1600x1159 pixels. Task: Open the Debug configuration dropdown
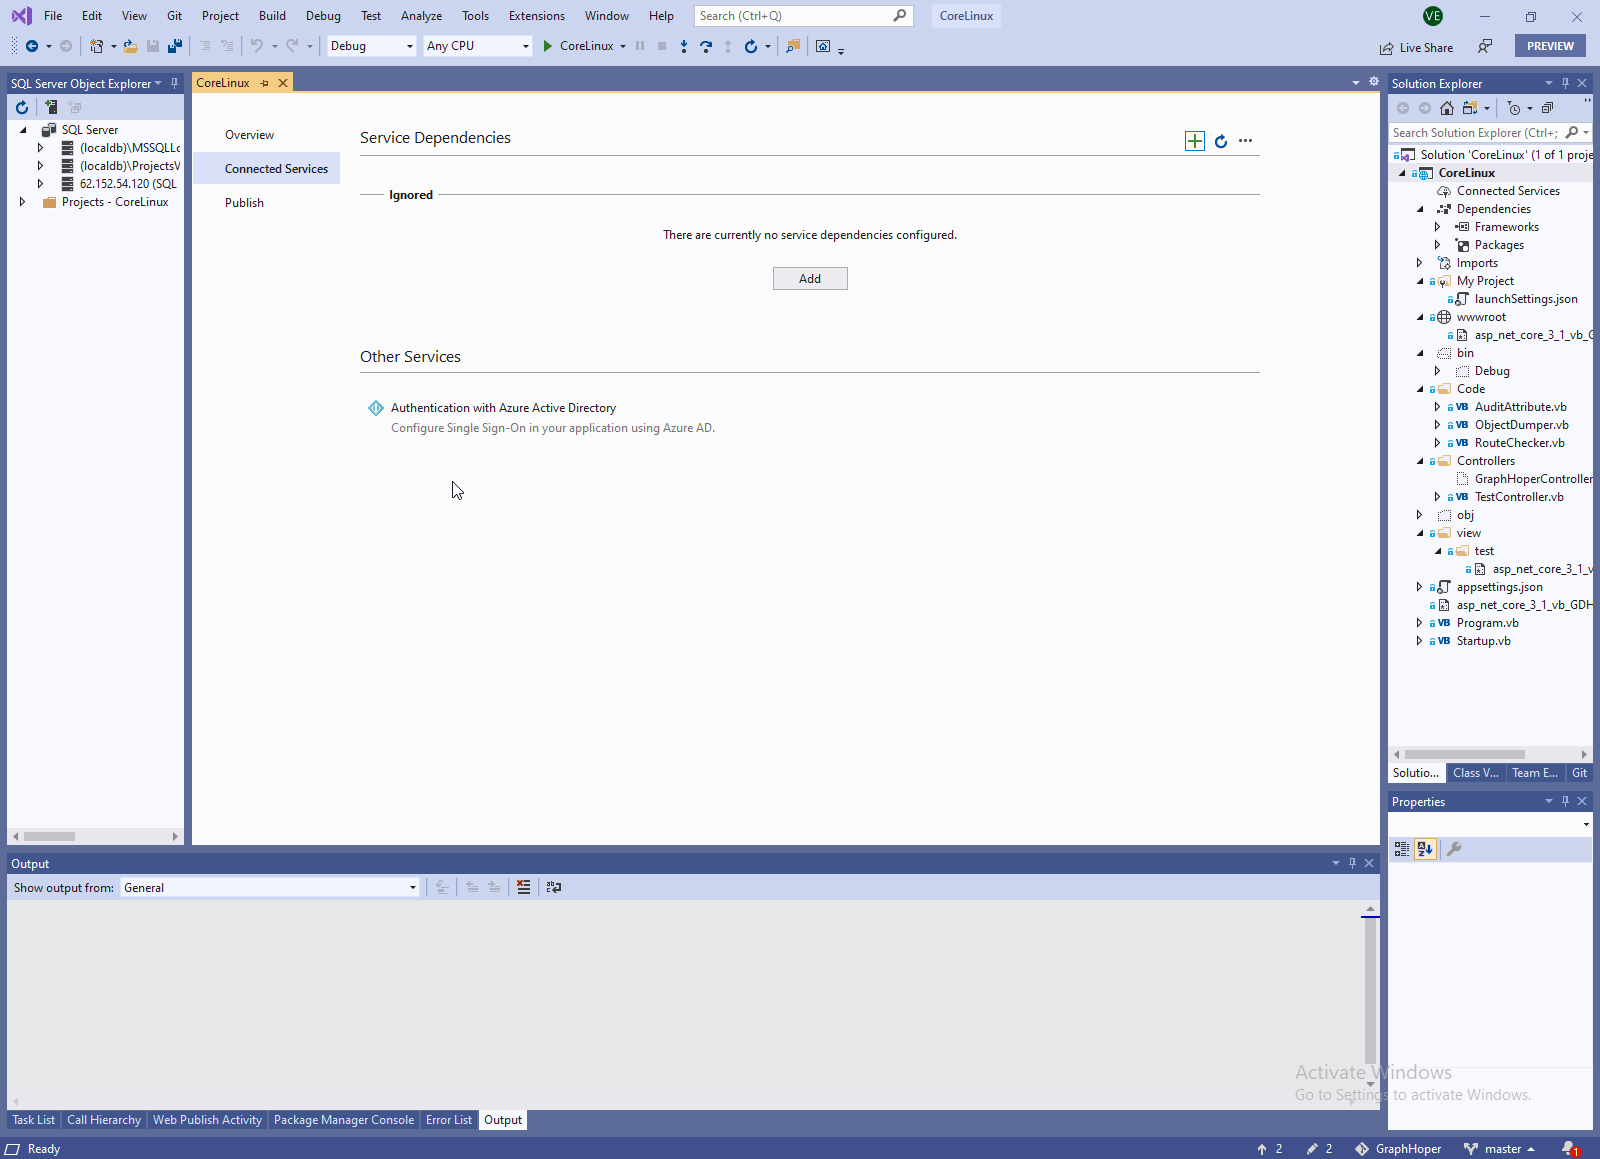371,46
